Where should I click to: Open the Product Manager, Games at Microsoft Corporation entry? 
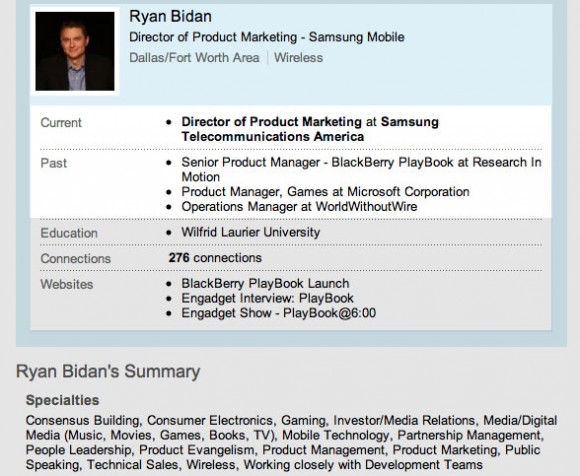pos(326,192)
